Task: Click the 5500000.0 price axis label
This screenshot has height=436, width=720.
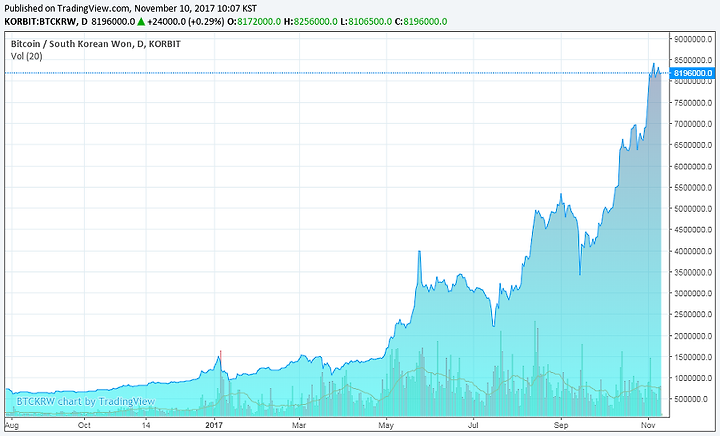Action: [693, 188]
